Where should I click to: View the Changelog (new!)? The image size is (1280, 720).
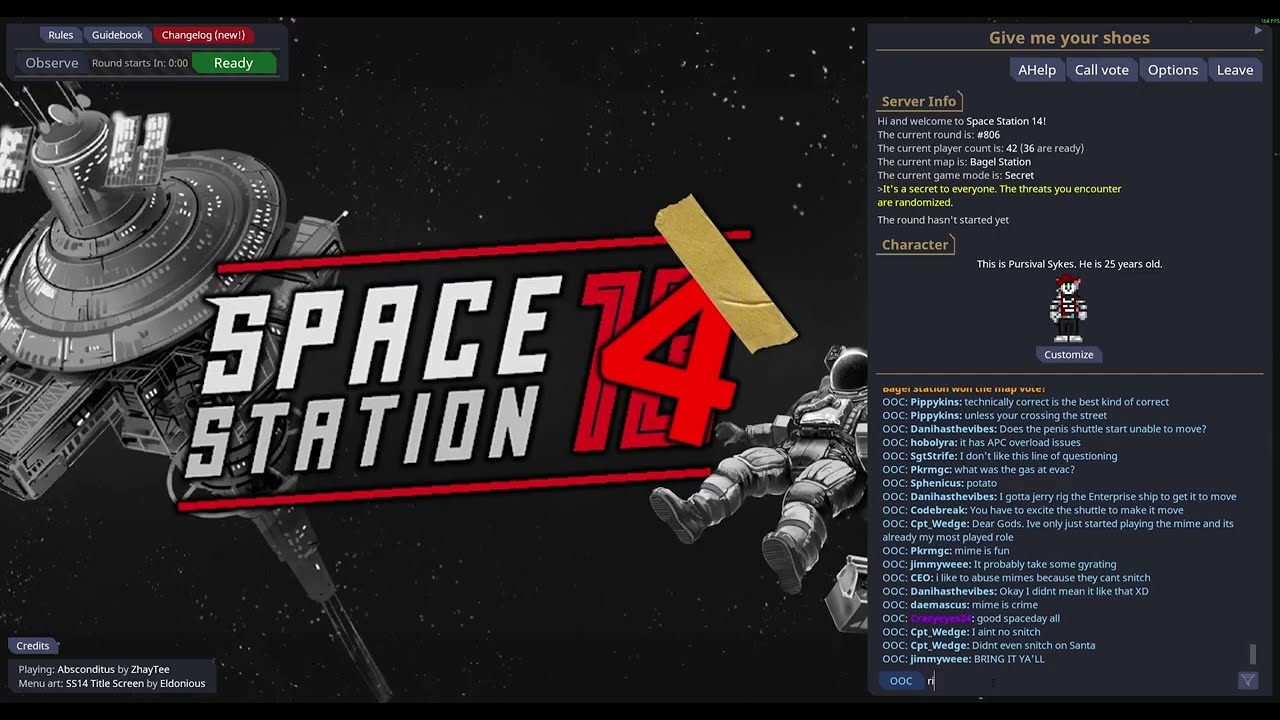point(203,35)
